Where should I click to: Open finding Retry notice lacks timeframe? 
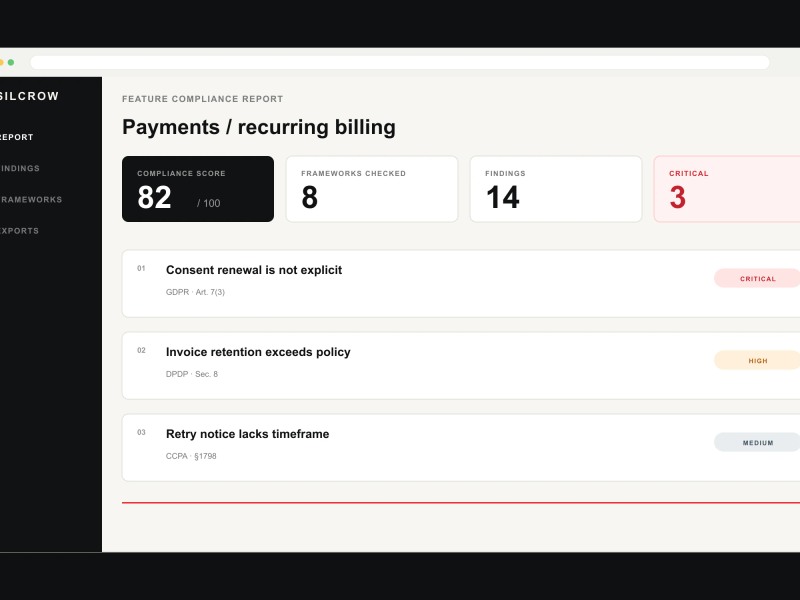click(461, 448)
